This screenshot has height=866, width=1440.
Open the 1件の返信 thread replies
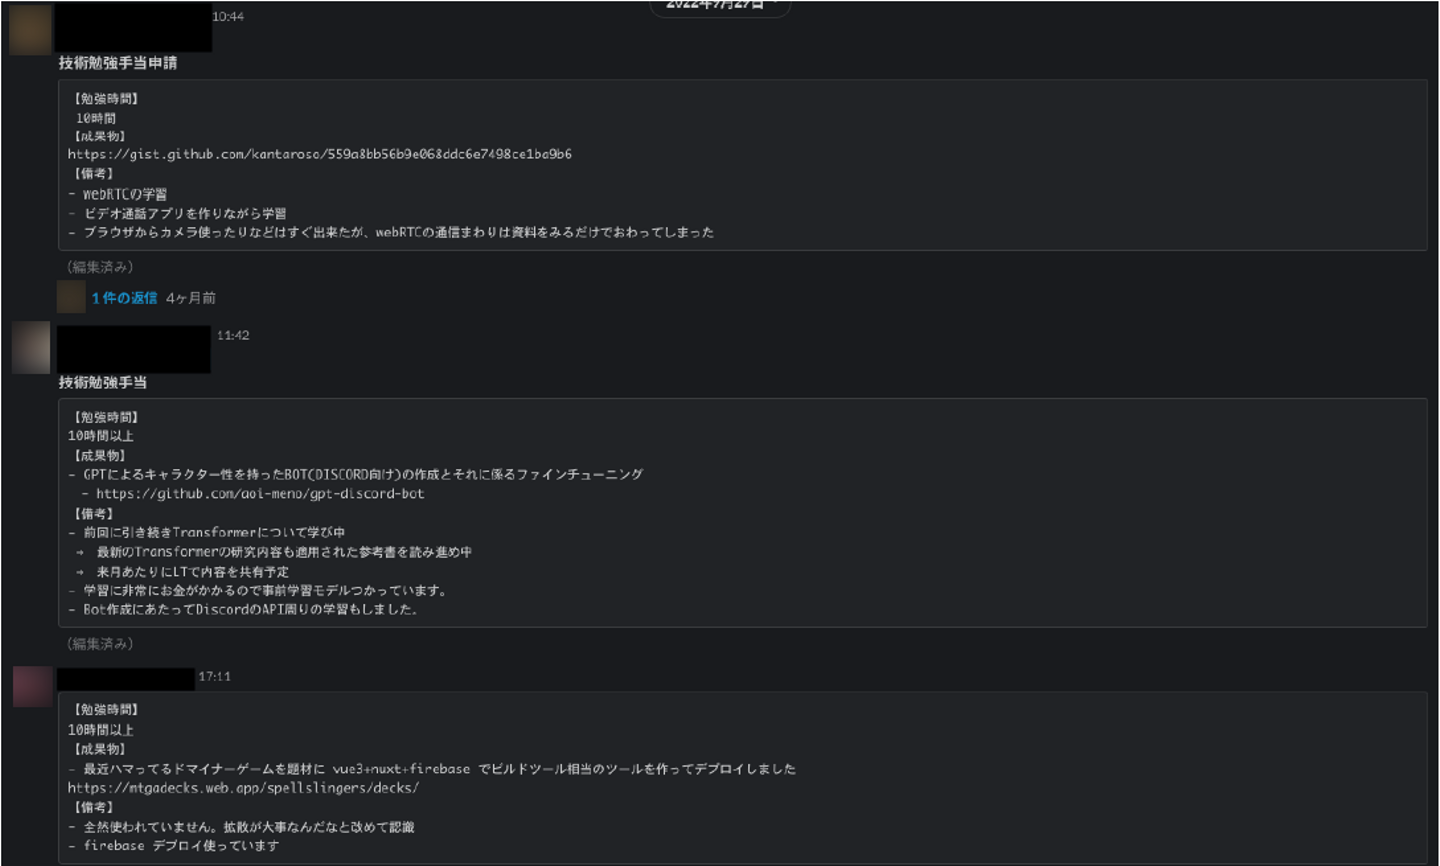124,298
